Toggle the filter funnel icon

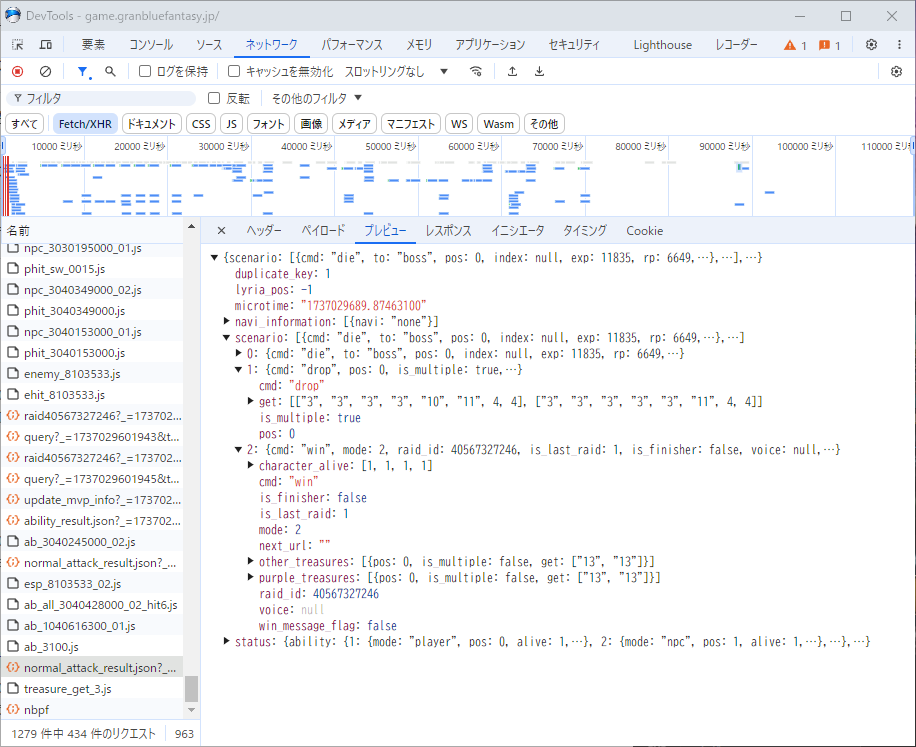82,72
